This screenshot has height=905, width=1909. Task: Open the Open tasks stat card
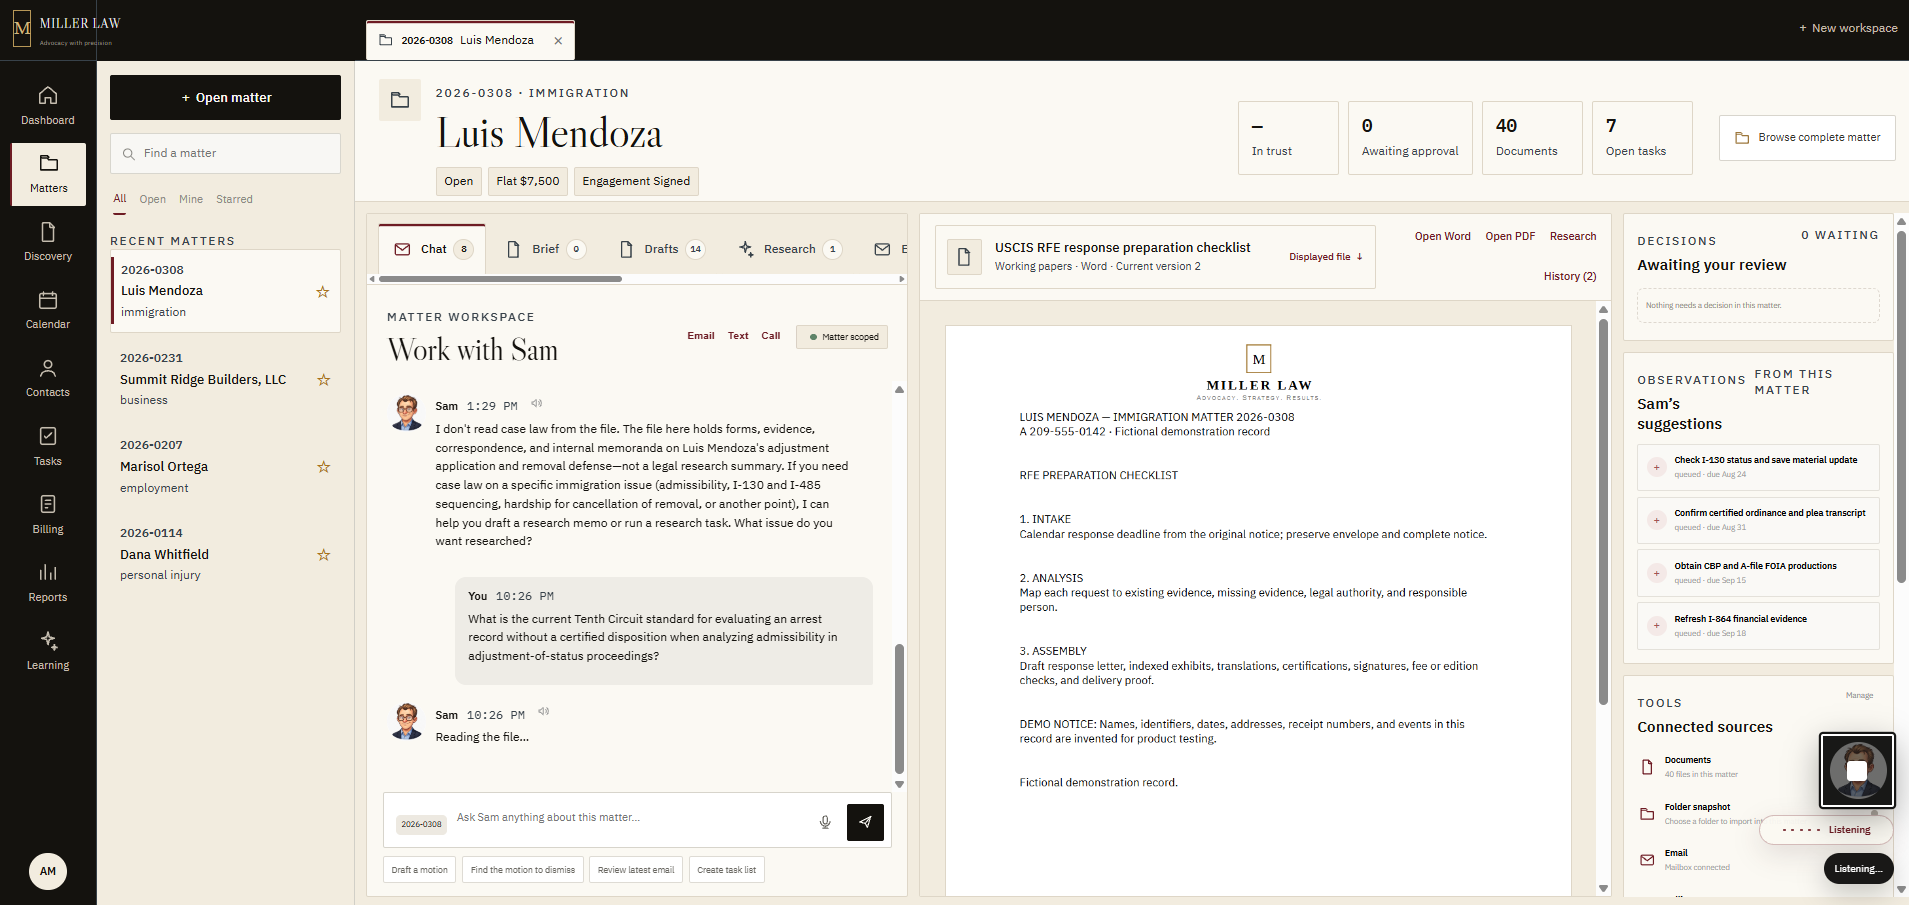pos(1642,138)
